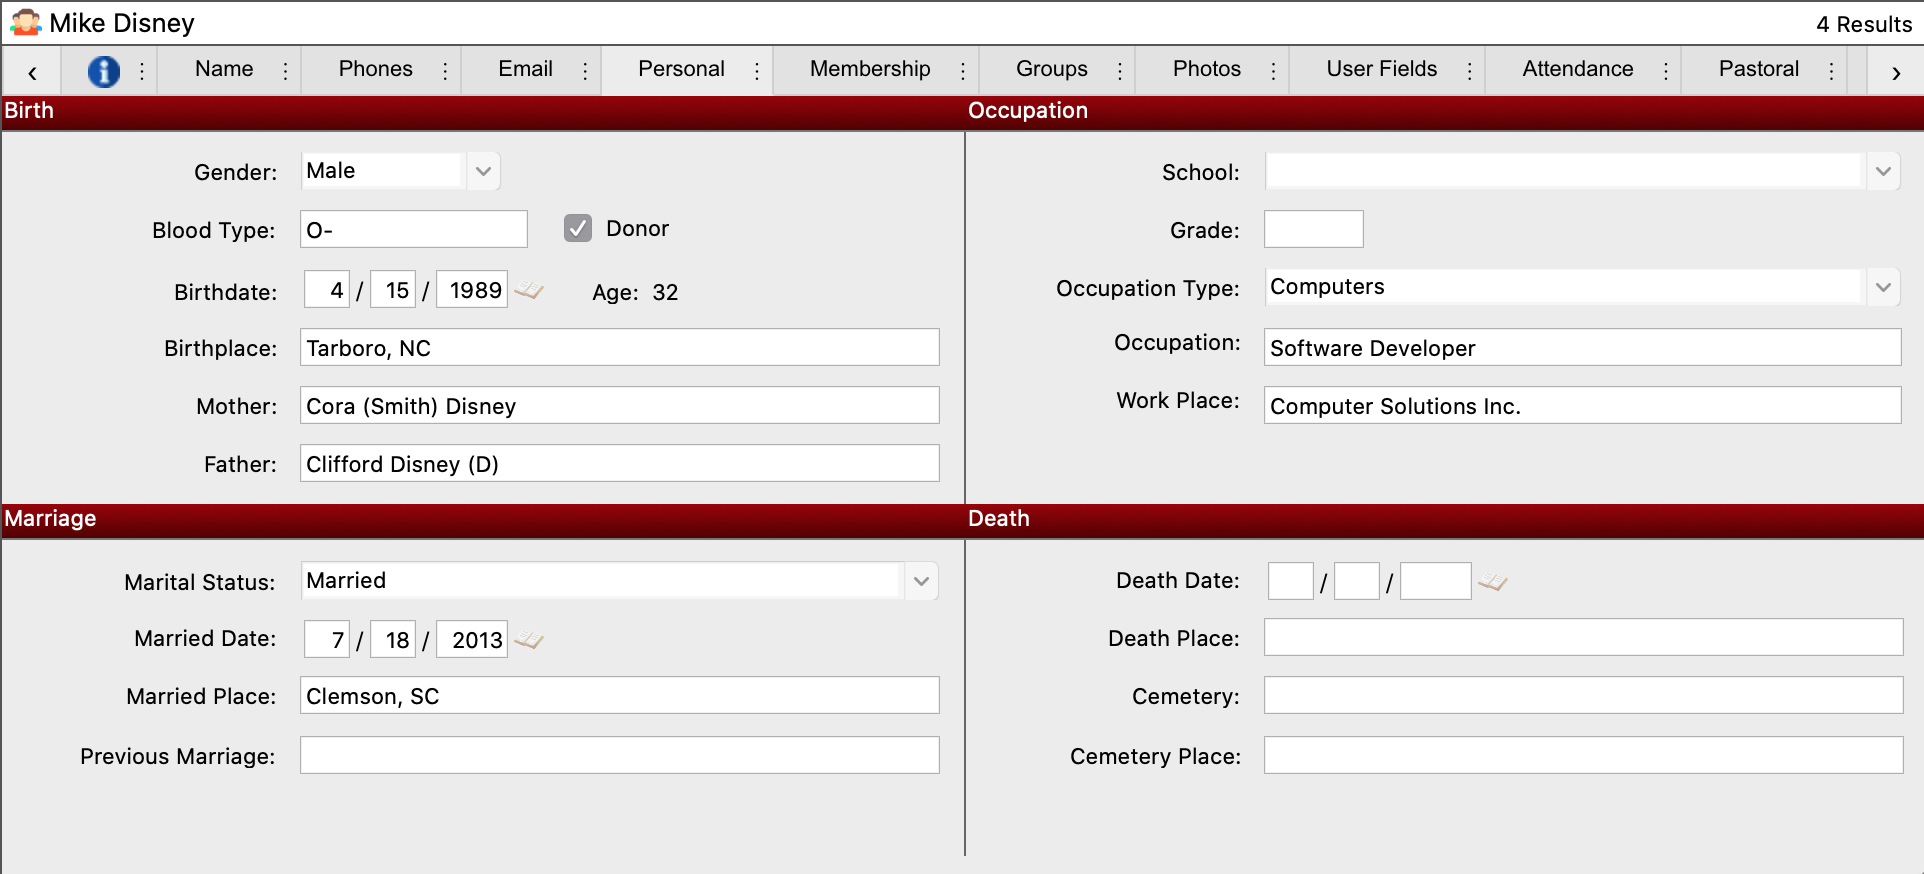Open the Death Date calendar picker icon

pos(1492,582)
